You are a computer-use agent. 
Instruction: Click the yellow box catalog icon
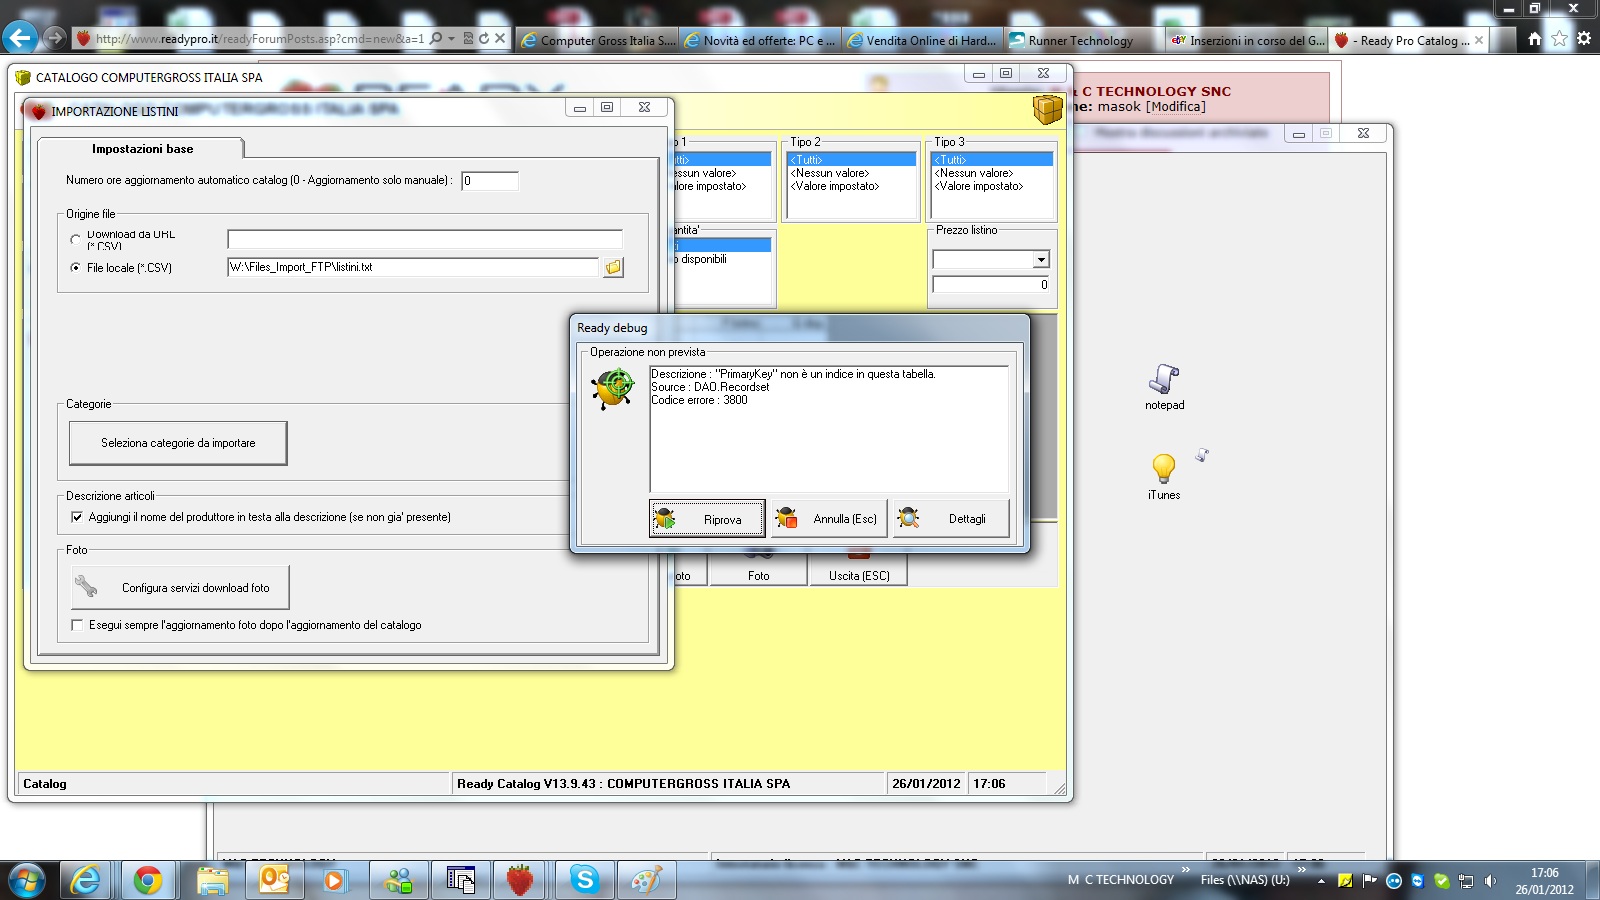[1047, 108]
